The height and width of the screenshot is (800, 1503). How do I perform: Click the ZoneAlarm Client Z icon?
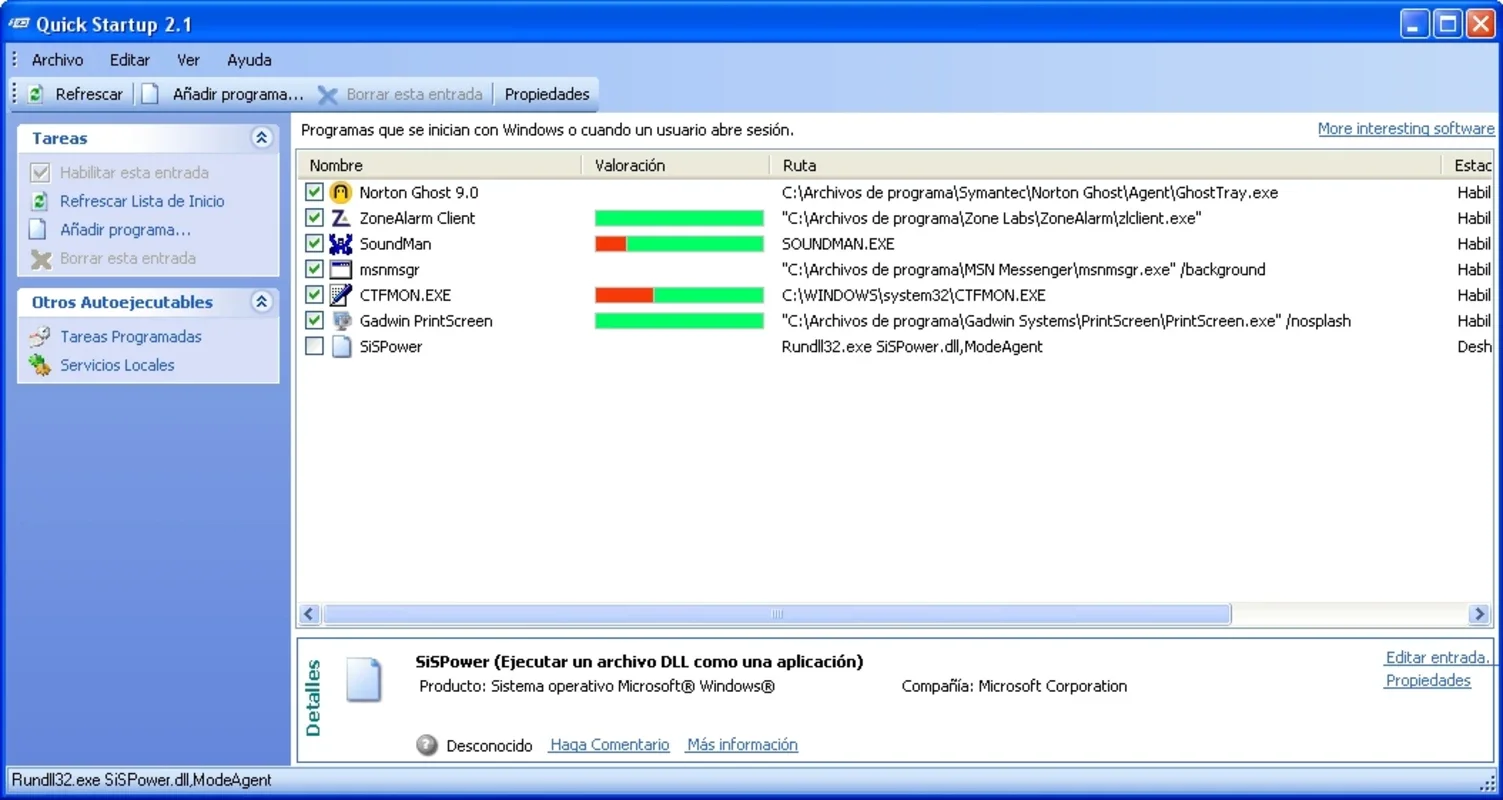point(341,218)
